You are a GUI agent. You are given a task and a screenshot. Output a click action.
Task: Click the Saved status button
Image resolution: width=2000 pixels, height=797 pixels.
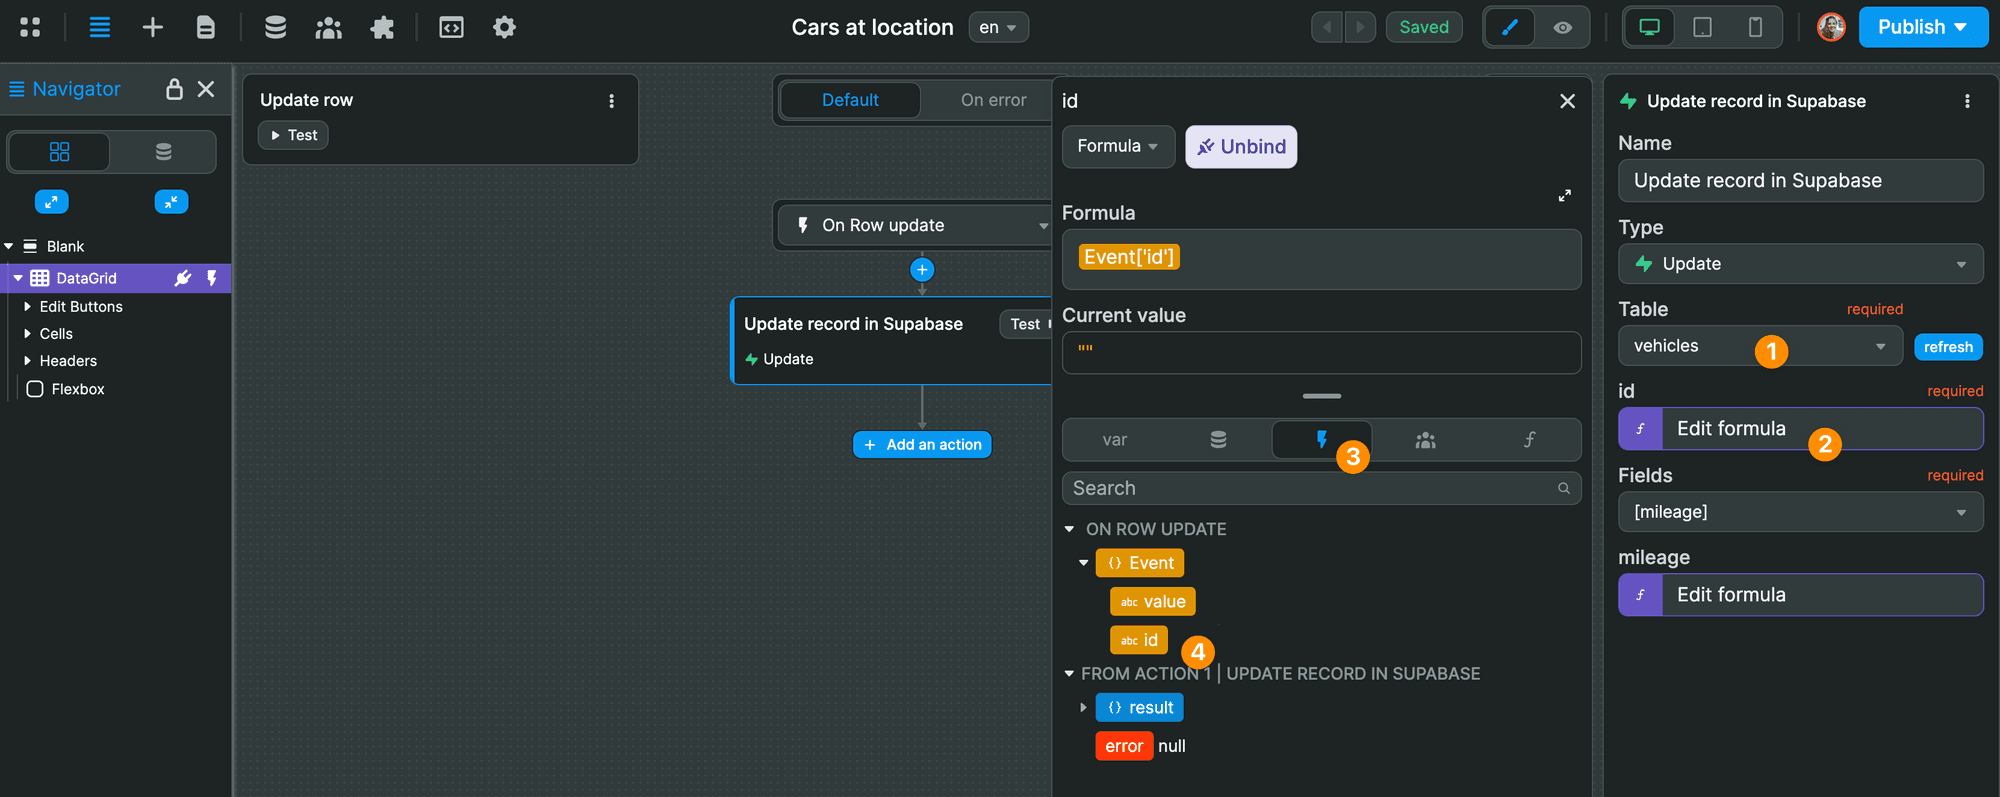[1424, 27]
